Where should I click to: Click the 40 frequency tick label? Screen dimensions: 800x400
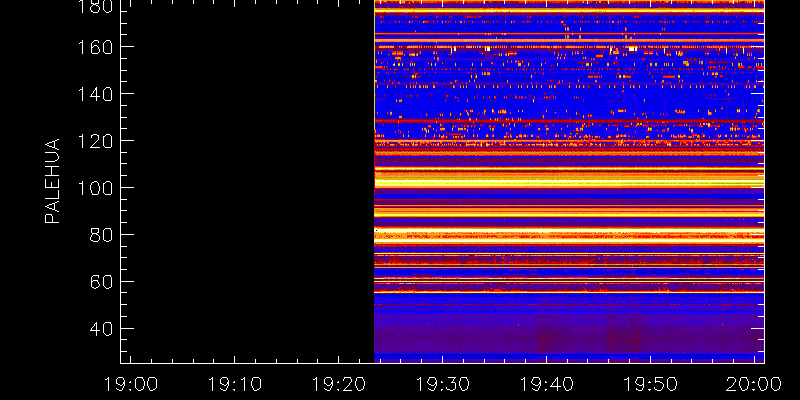[x=101, y=329]
